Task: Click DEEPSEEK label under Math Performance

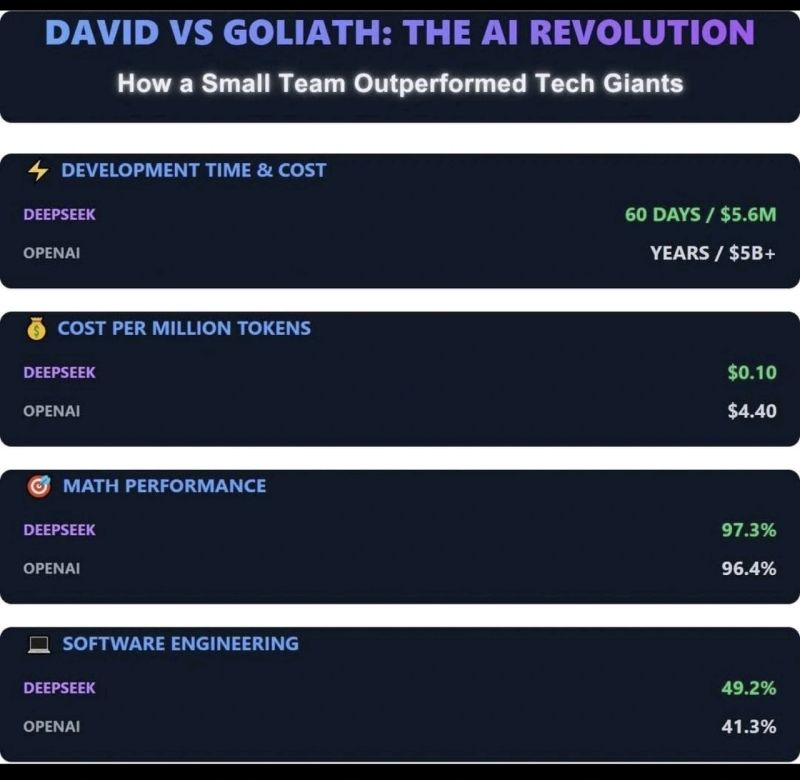Action: click(x=59, y=530)
